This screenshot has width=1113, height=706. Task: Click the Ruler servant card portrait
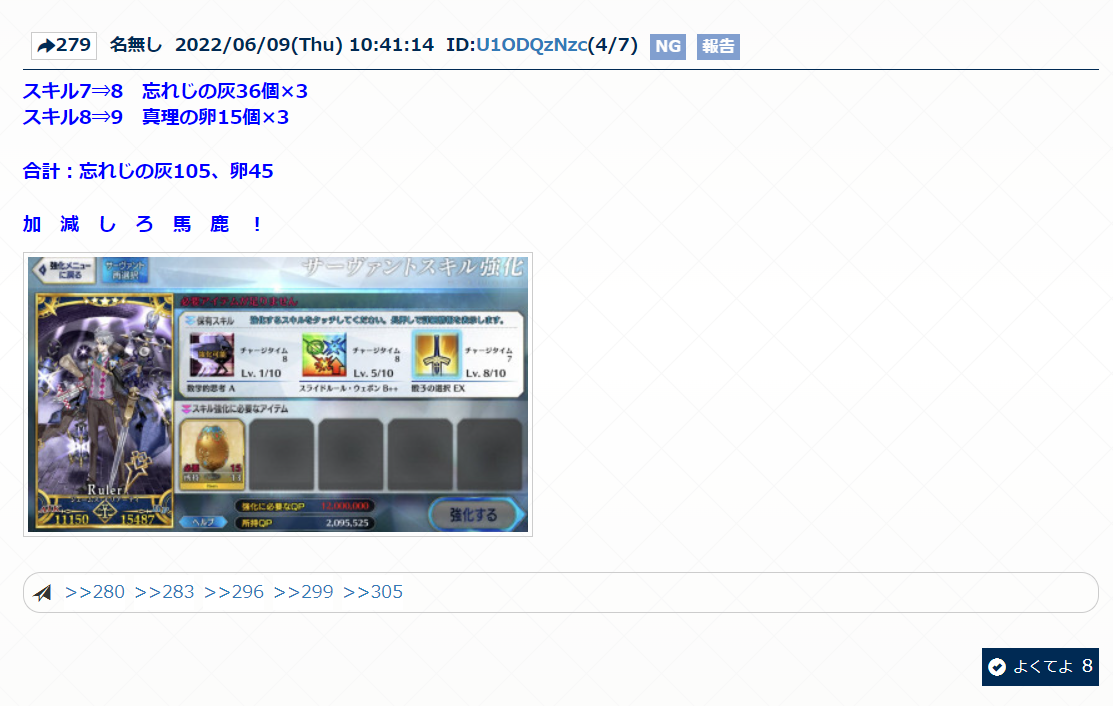(x=104, y=400)
